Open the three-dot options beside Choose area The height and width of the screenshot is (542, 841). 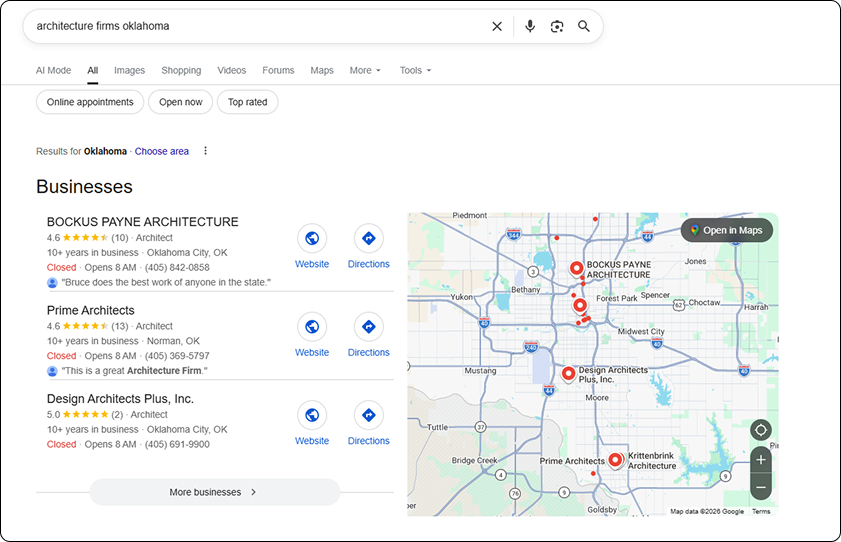(205, 151)
